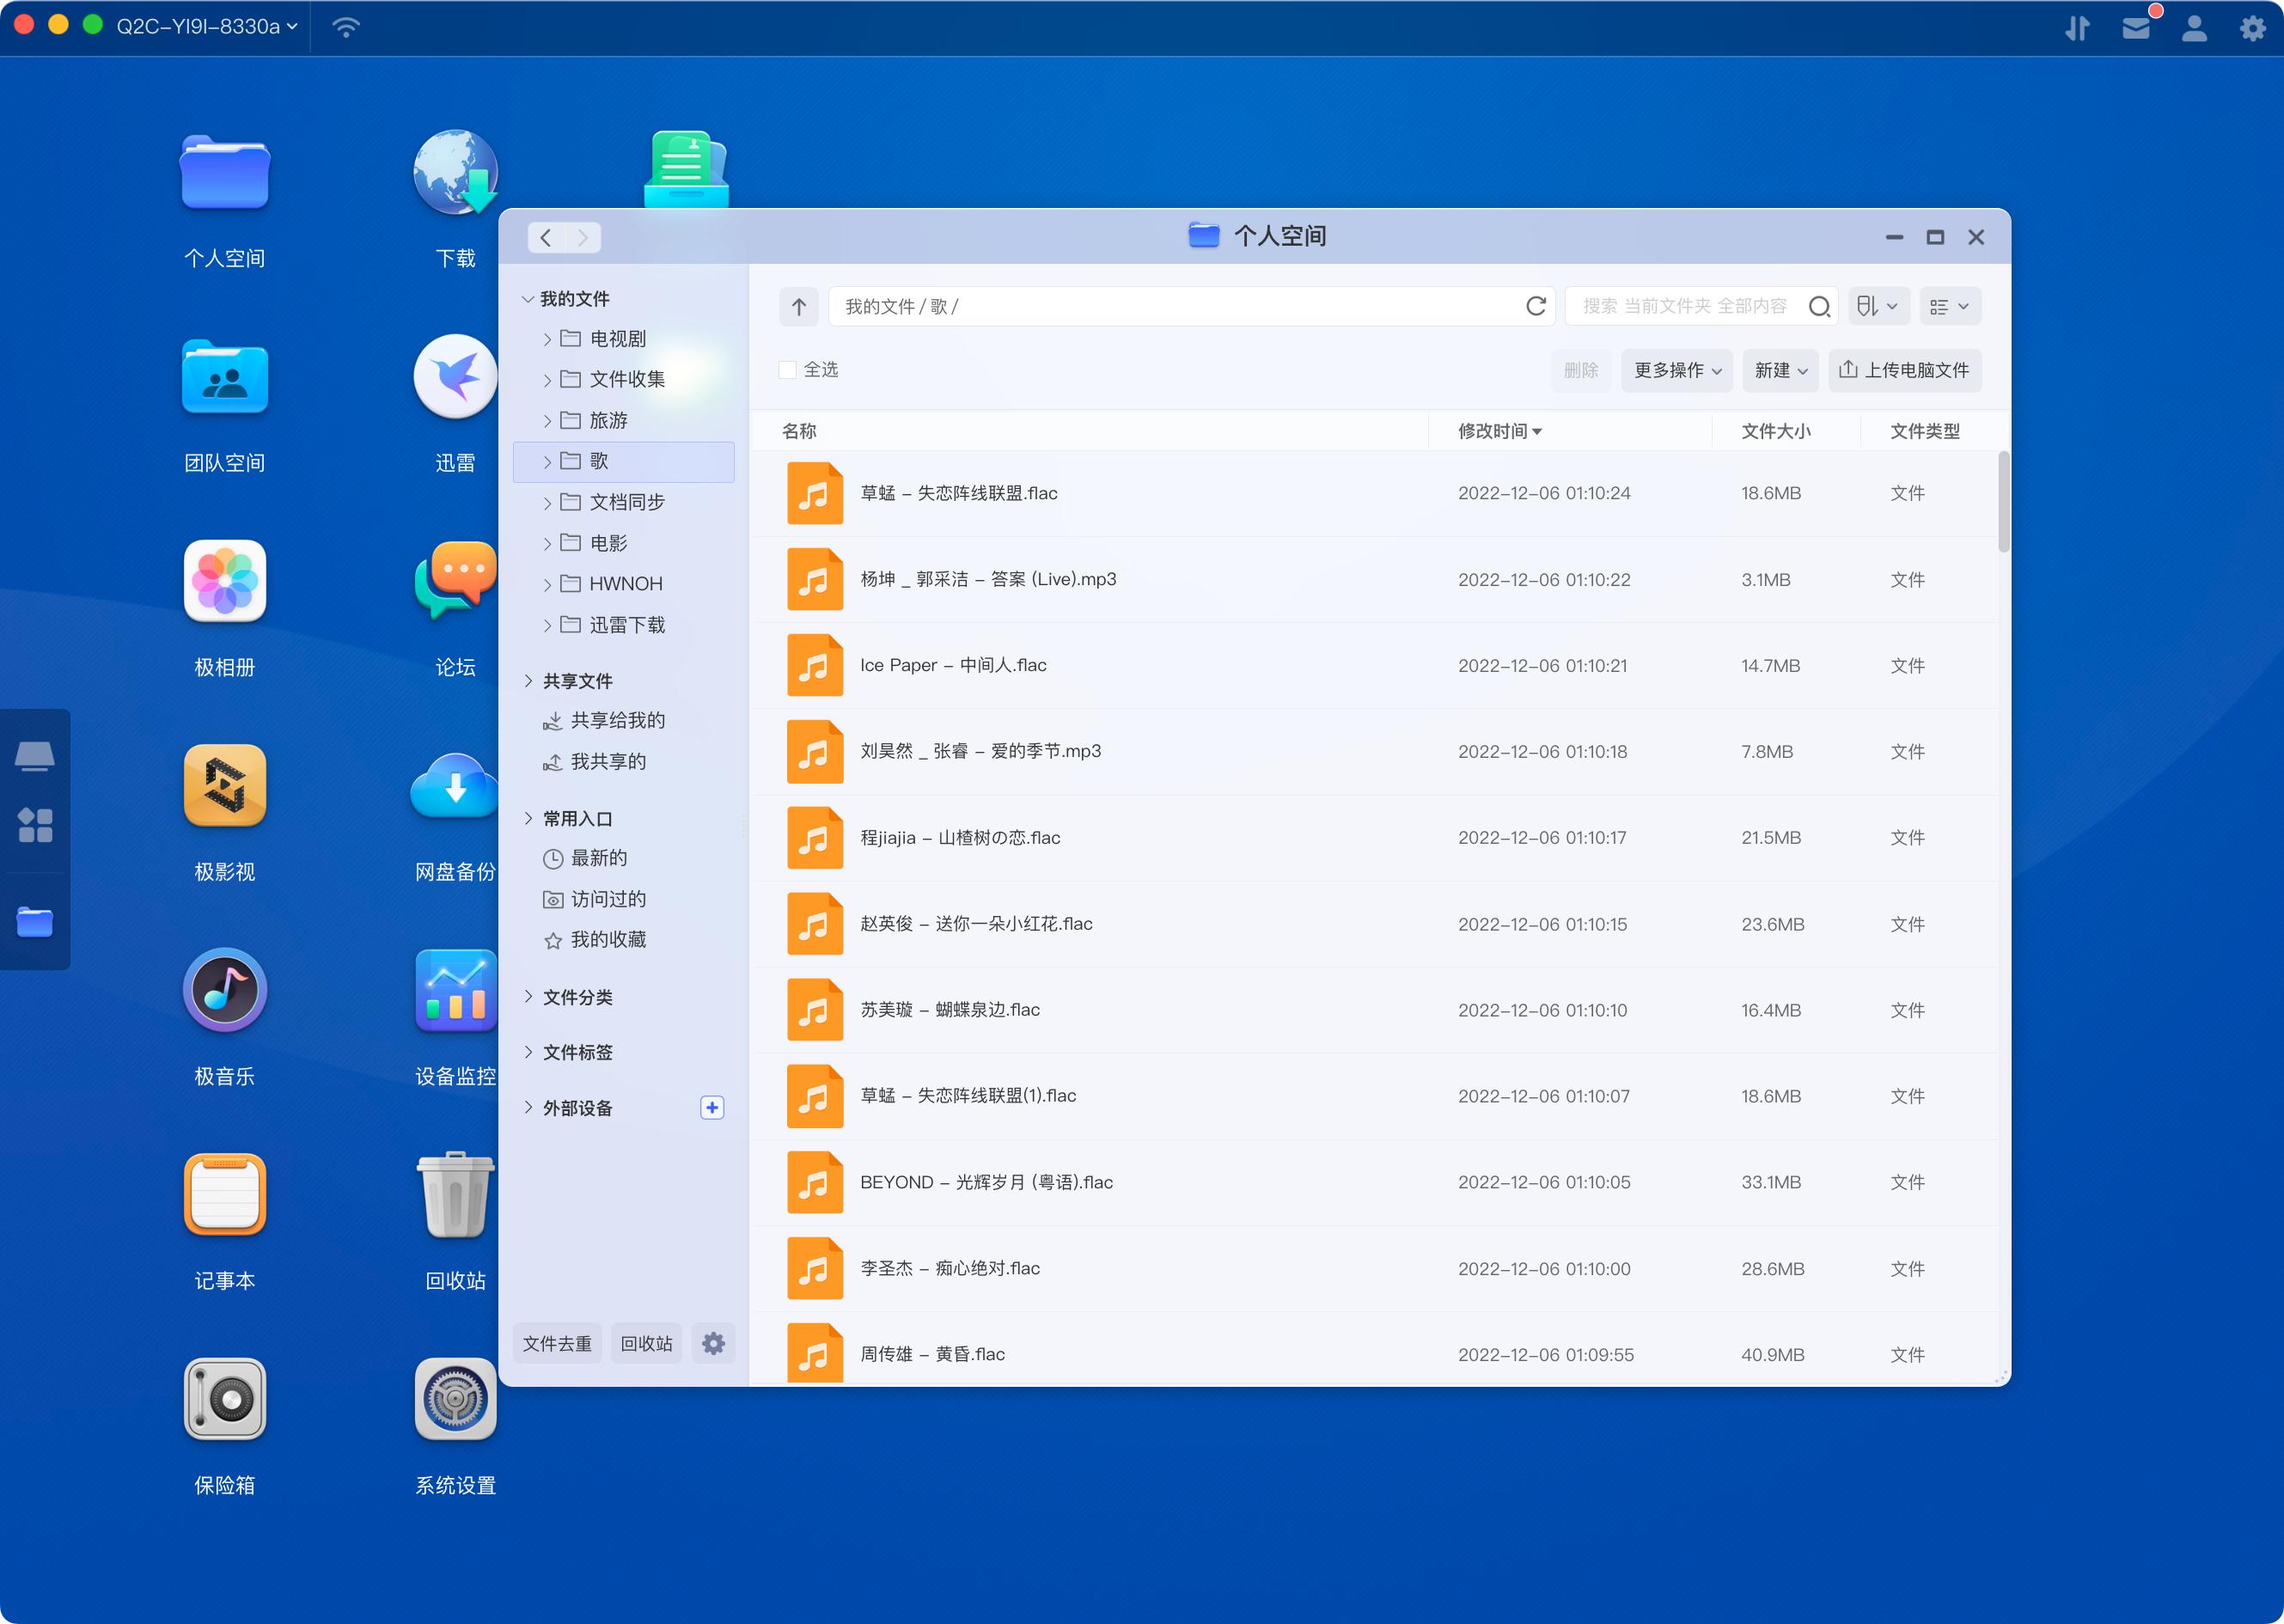Image resolution: width=2284 pixels, height=1624 pixels.
Task: Launch the 极相册 photo album app
Action: coord(224,582)
